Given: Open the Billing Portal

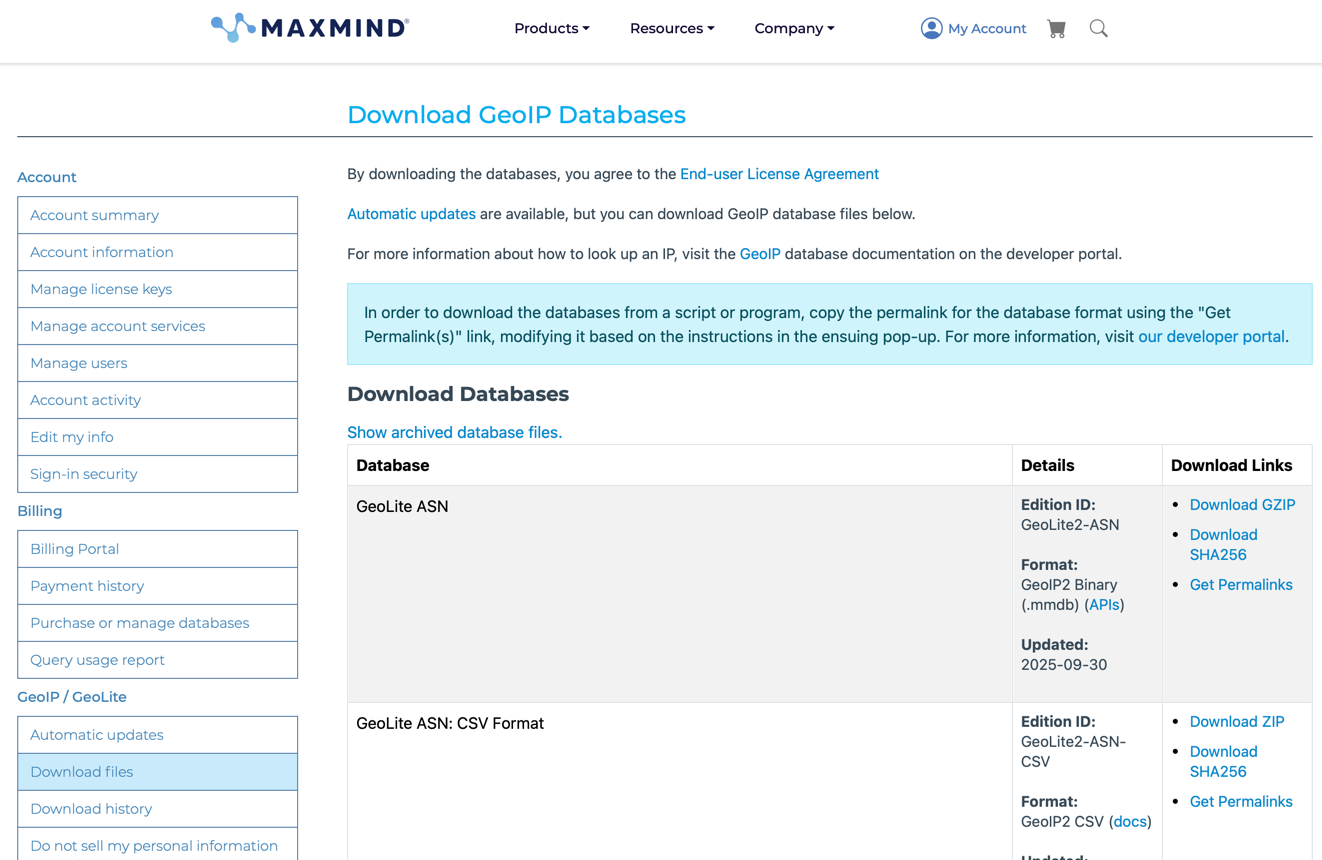Looking at the screenshot, I should (x=157, y=549).
